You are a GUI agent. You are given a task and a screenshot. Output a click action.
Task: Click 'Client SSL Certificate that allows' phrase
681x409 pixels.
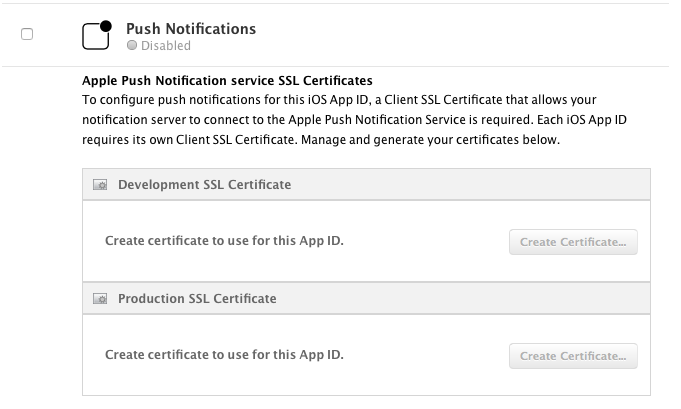[477, 100]
